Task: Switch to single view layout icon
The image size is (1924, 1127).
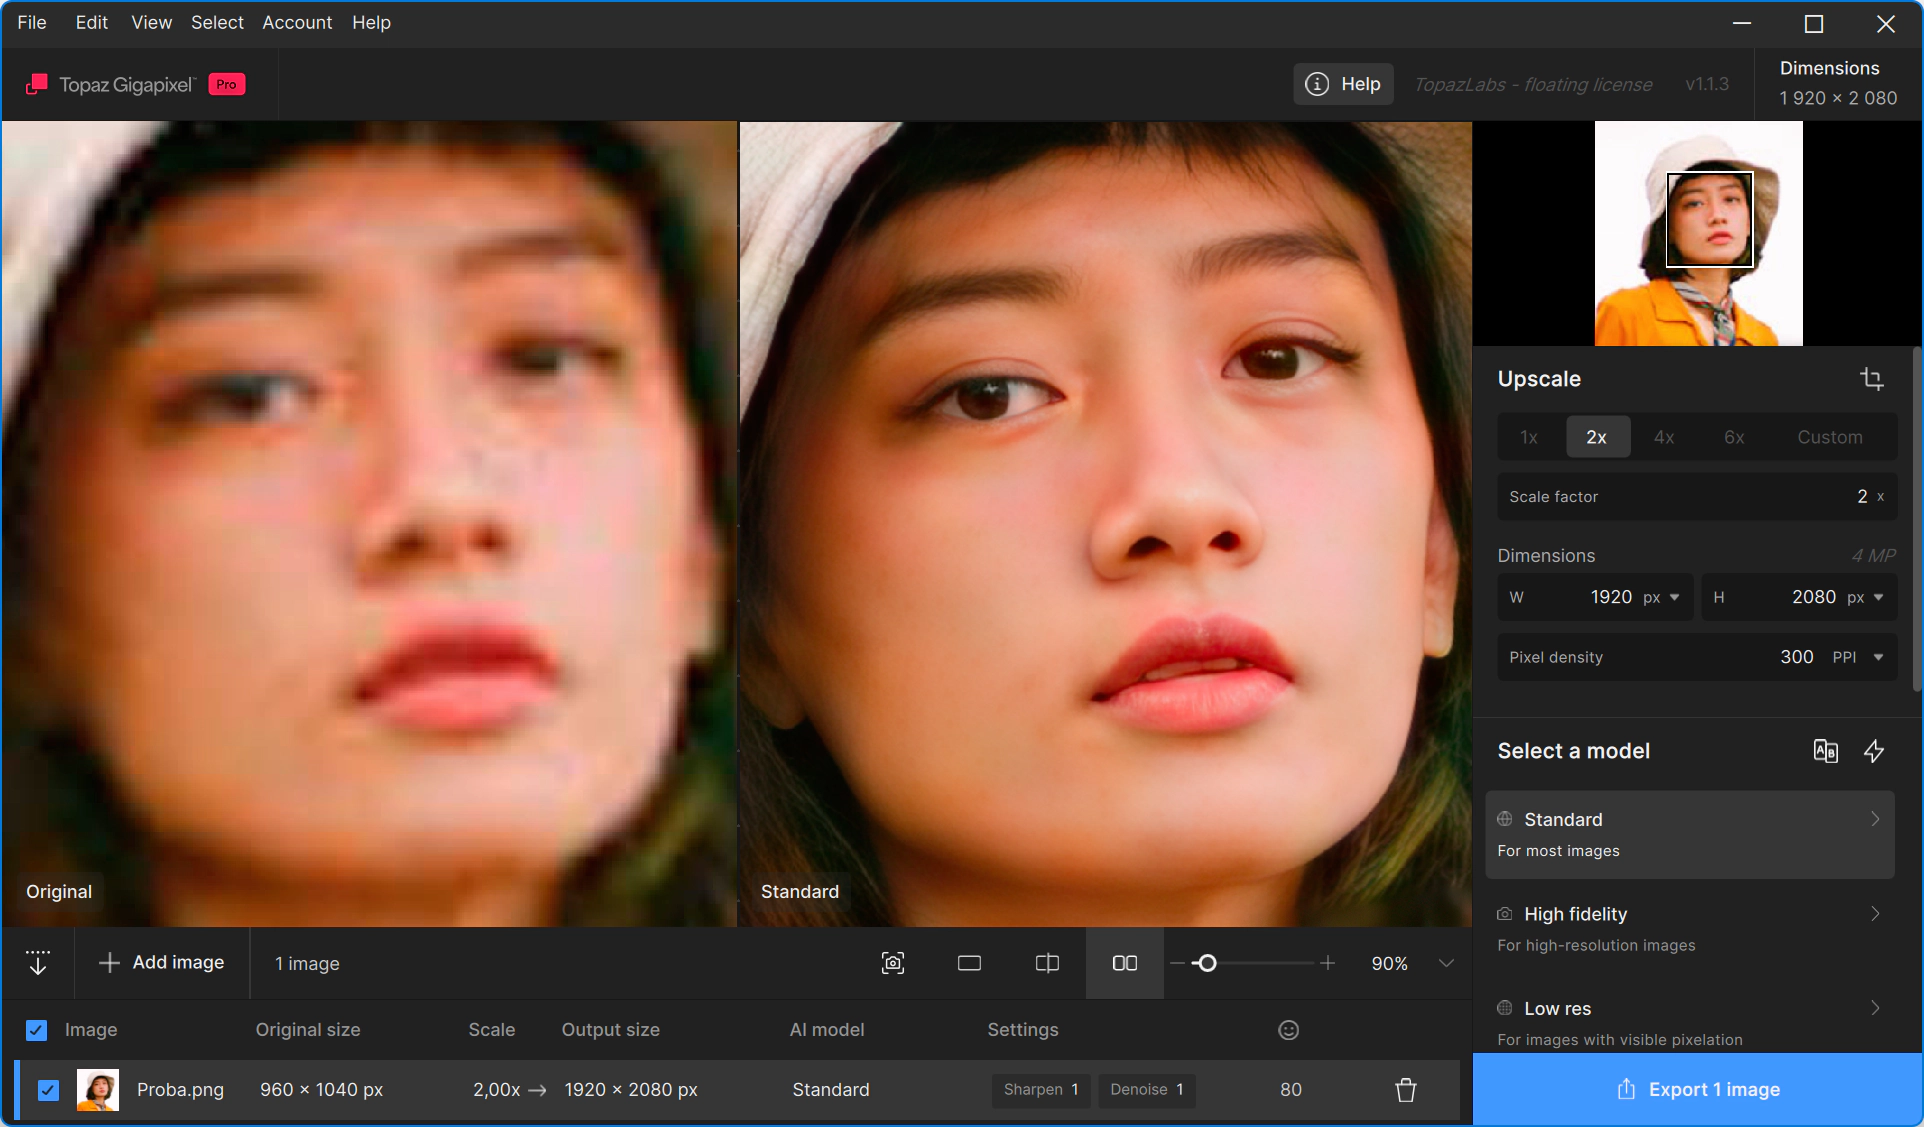Action: 969,963
